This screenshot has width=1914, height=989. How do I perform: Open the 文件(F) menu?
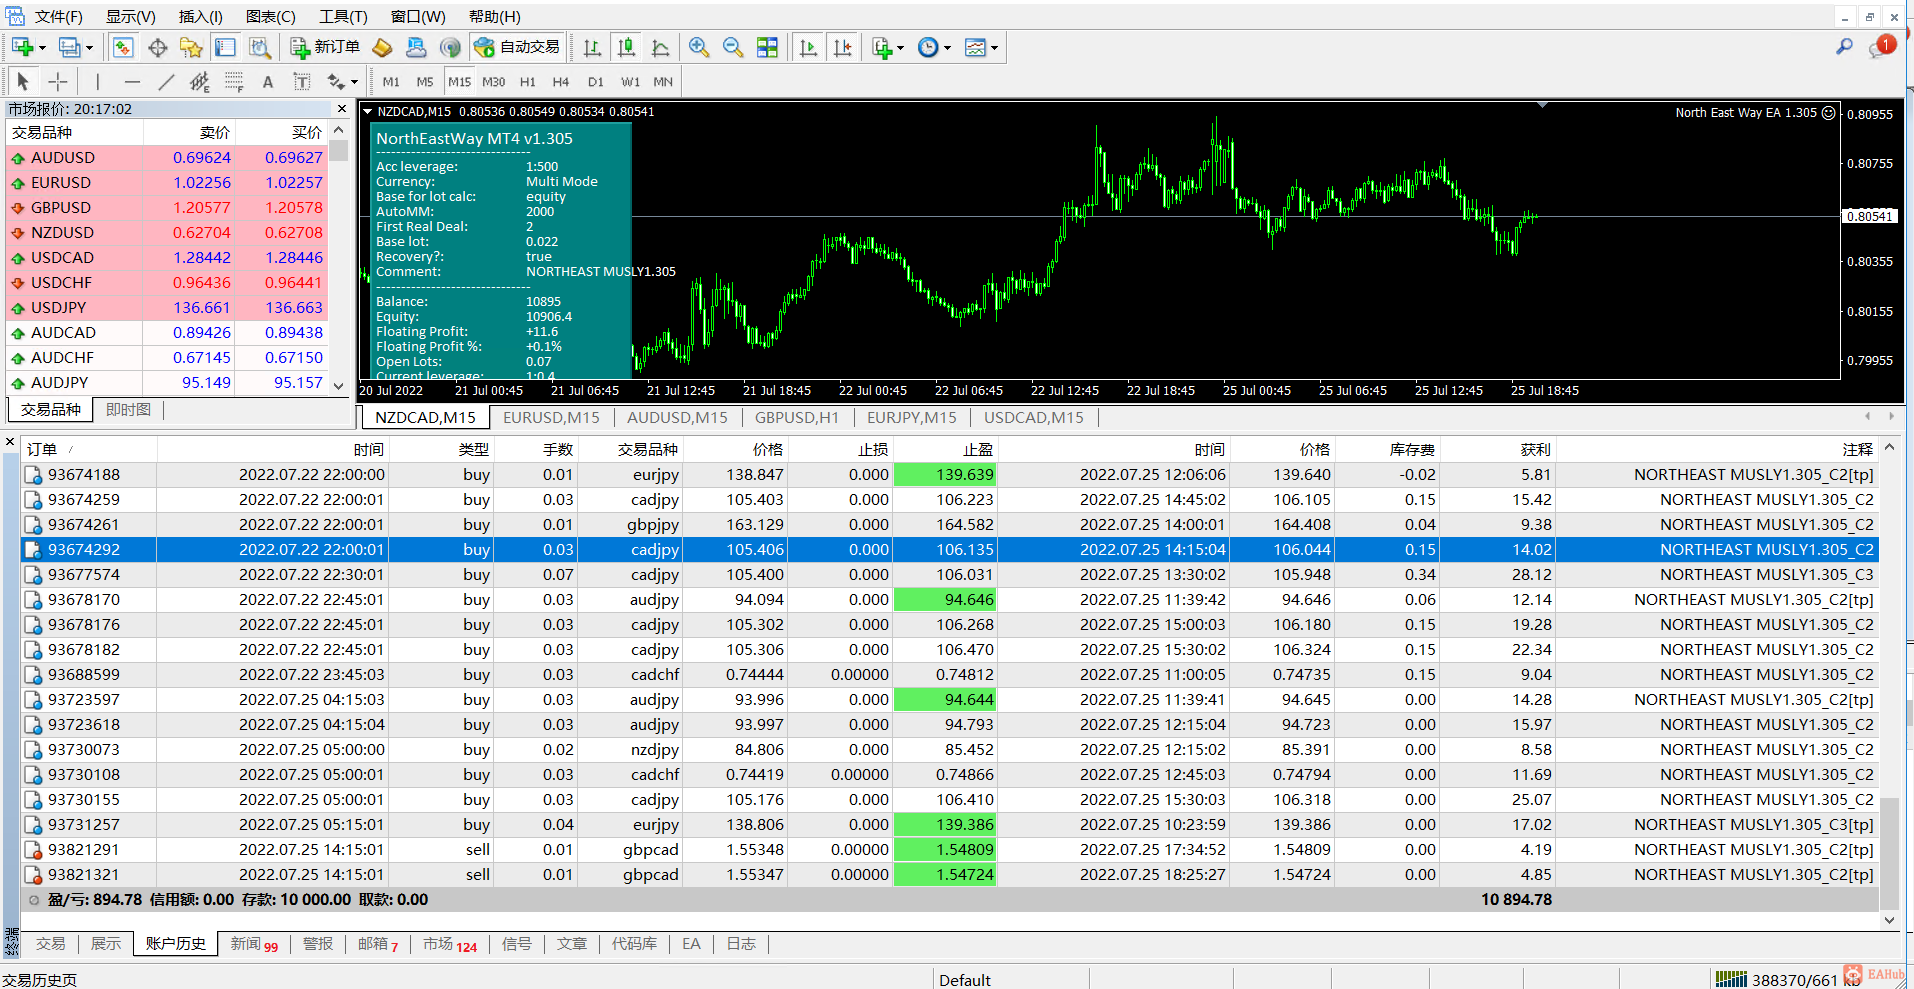point(59,17)
